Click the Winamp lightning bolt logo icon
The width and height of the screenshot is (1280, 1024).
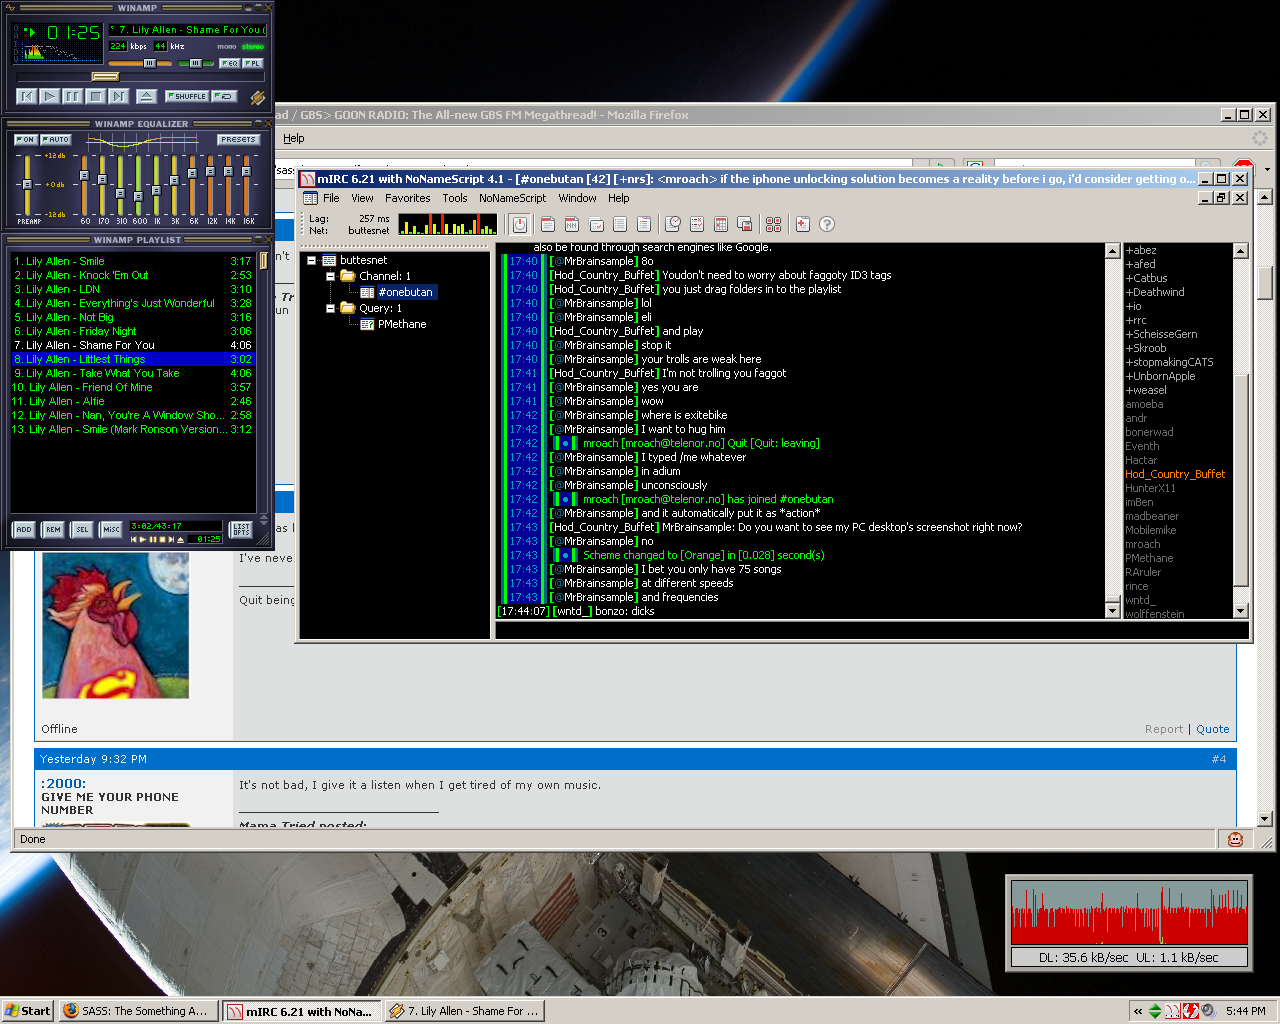click(257, 97)
